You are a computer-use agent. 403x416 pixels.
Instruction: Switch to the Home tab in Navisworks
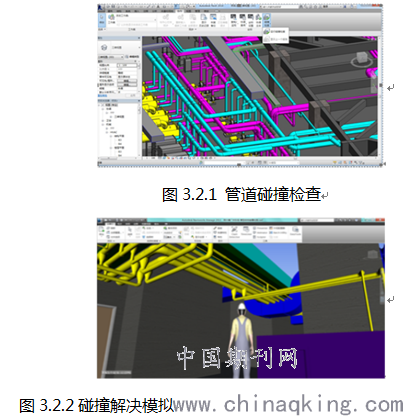[x=110, y=224]
